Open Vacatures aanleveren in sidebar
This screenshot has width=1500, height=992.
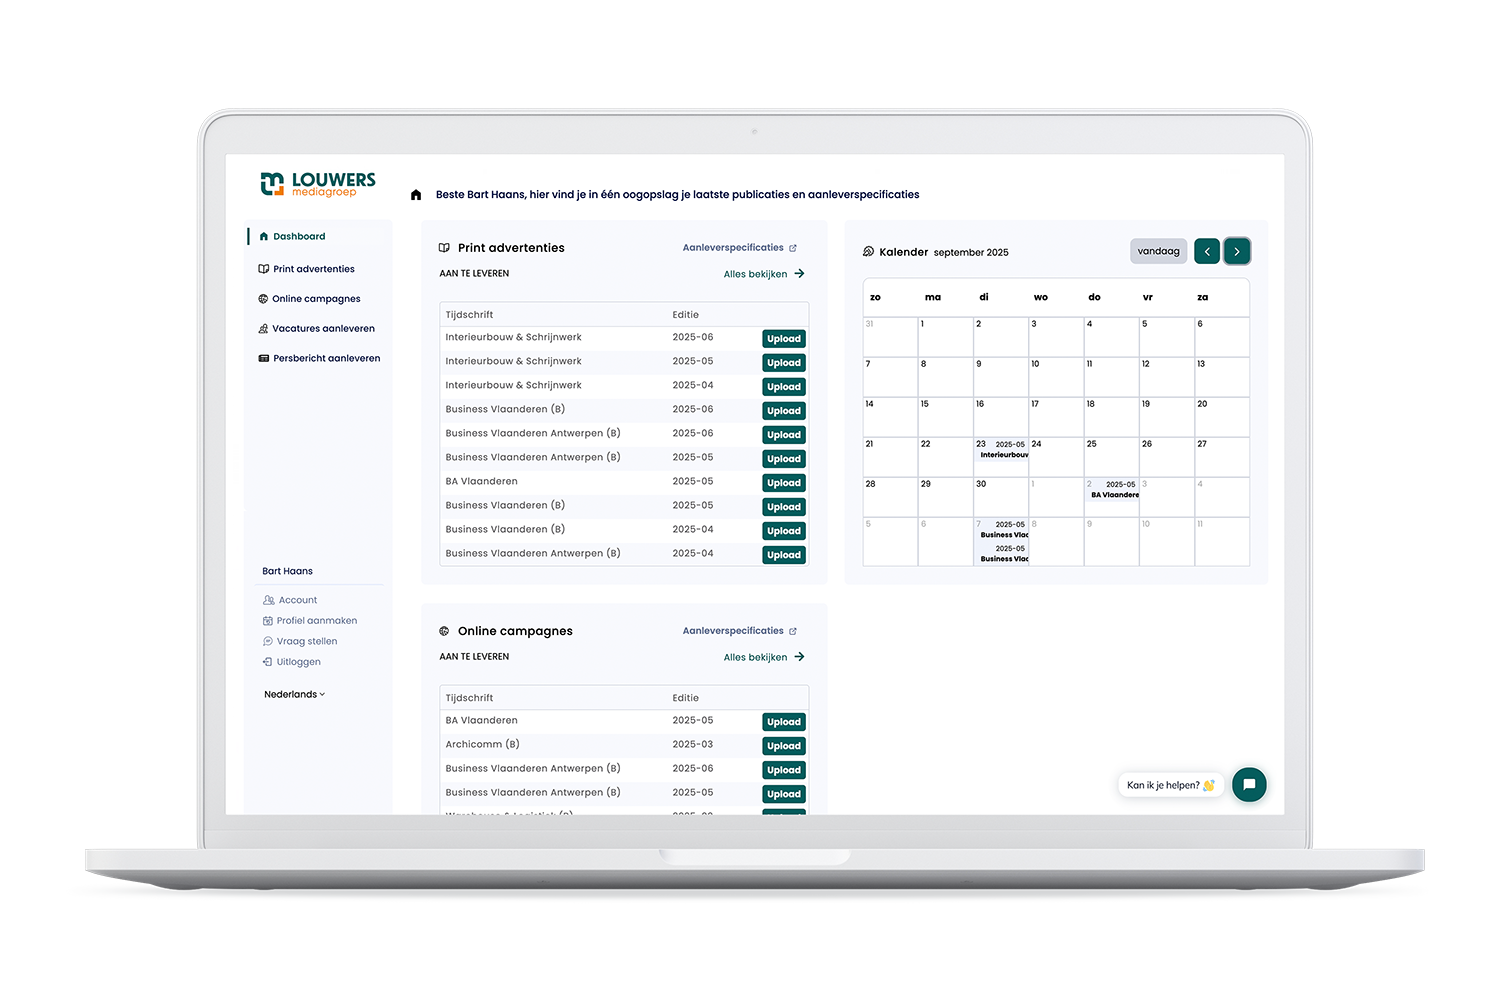coord(322,329)
